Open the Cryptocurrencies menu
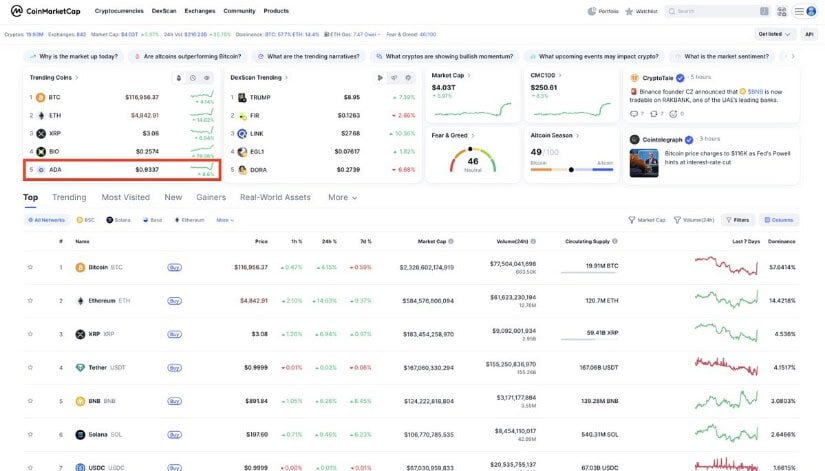Viewport: 825px width, 471px height. pyautogui.click(x=119, y=11)
